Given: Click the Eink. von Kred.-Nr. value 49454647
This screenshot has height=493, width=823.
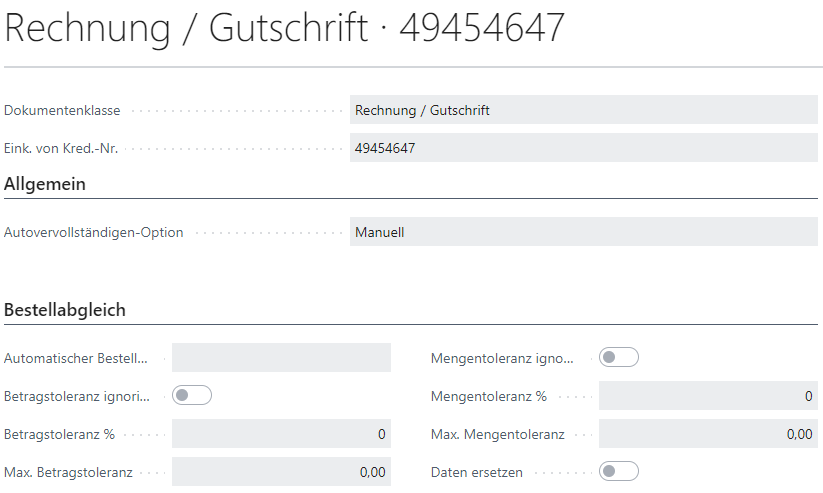Looking at the screenshot, I should tap(584, 148).
